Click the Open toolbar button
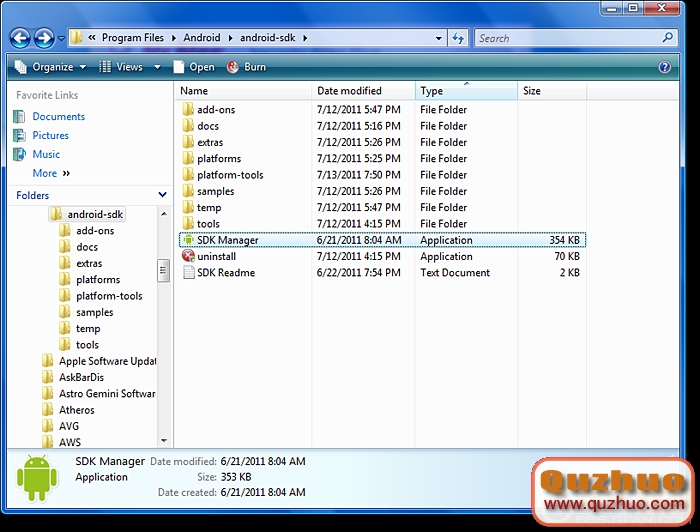Image resolution: width=700 pixels, height=532 pixels. click(x=194, y=67)
